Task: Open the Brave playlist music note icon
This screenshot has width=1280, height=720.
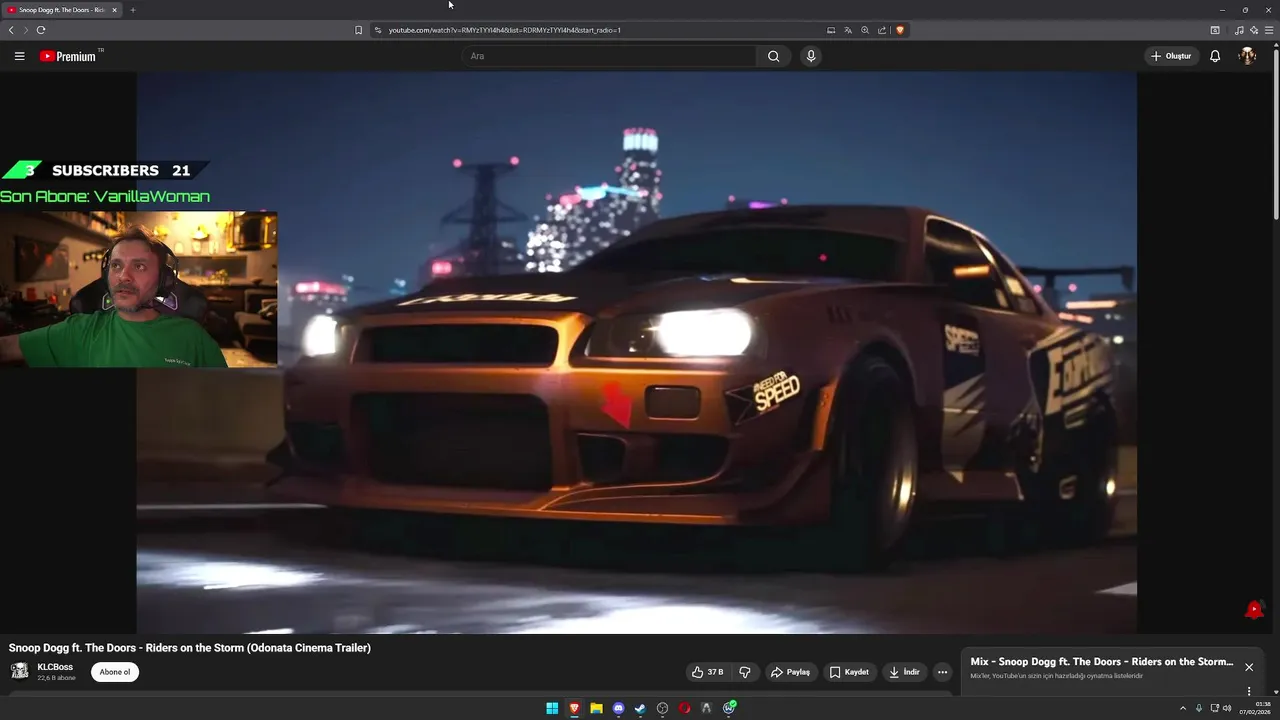Action: (1240, 30)
